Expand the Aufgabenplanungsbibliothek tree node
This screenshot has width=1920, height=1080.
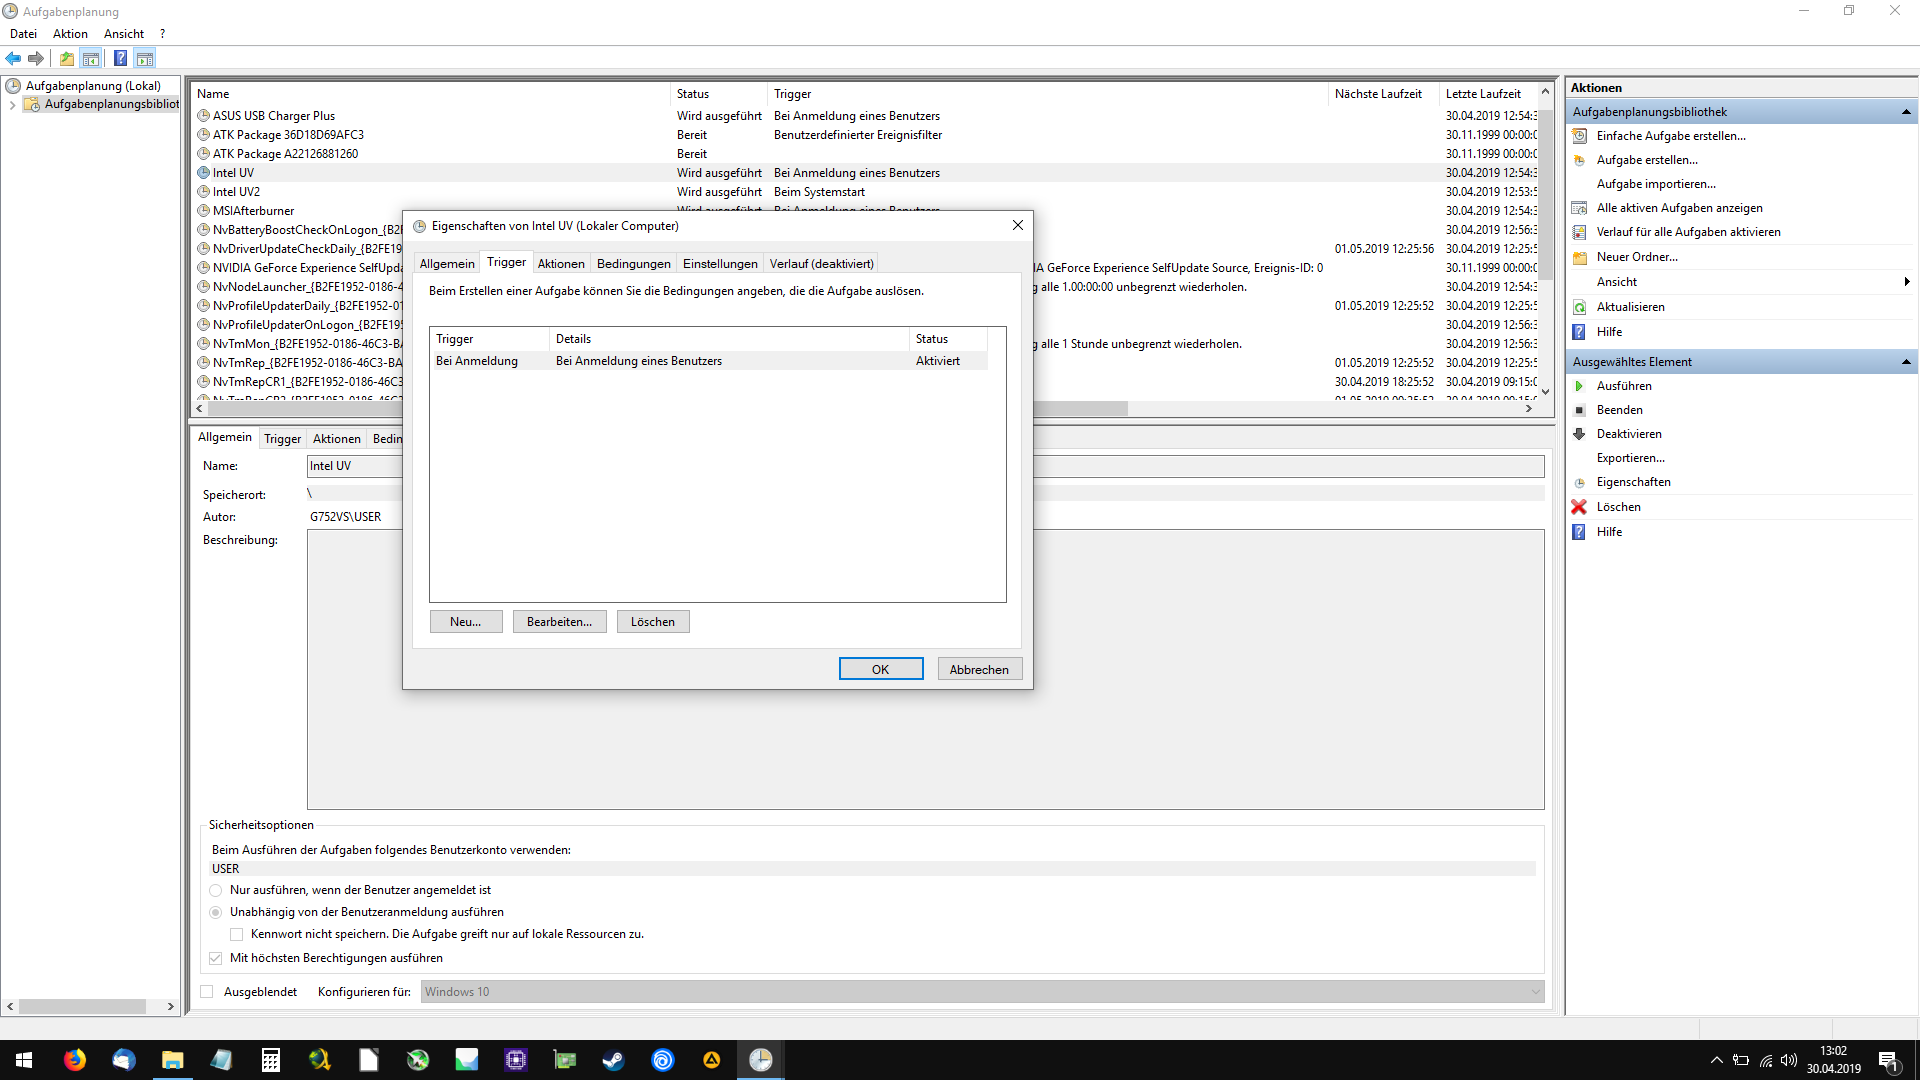12,105
